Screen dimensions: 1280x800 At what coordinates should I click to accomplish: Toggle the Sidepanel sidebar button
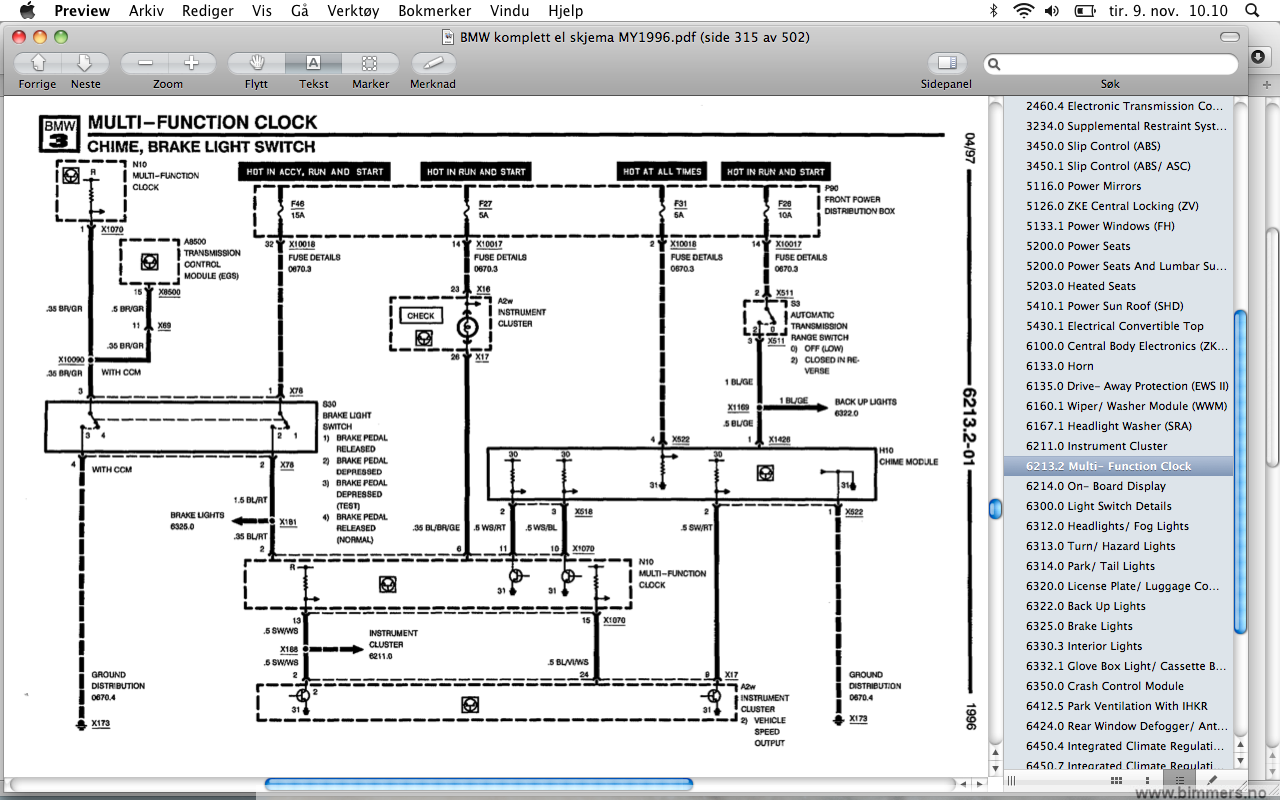[x=946, y=63]
